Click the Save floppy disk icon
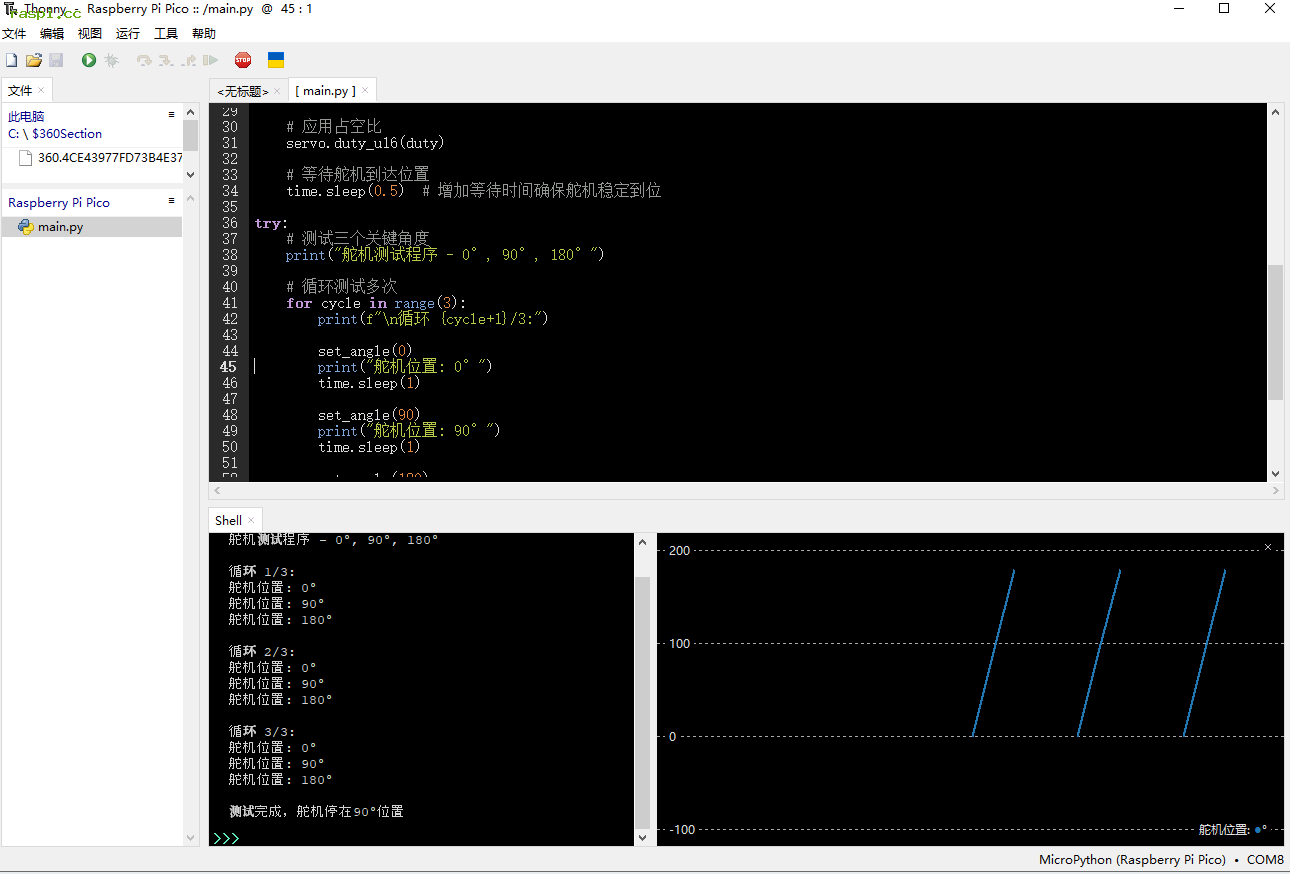Image resolution: width=1290 pixels, height=874 pixels. tap(56, 61)
